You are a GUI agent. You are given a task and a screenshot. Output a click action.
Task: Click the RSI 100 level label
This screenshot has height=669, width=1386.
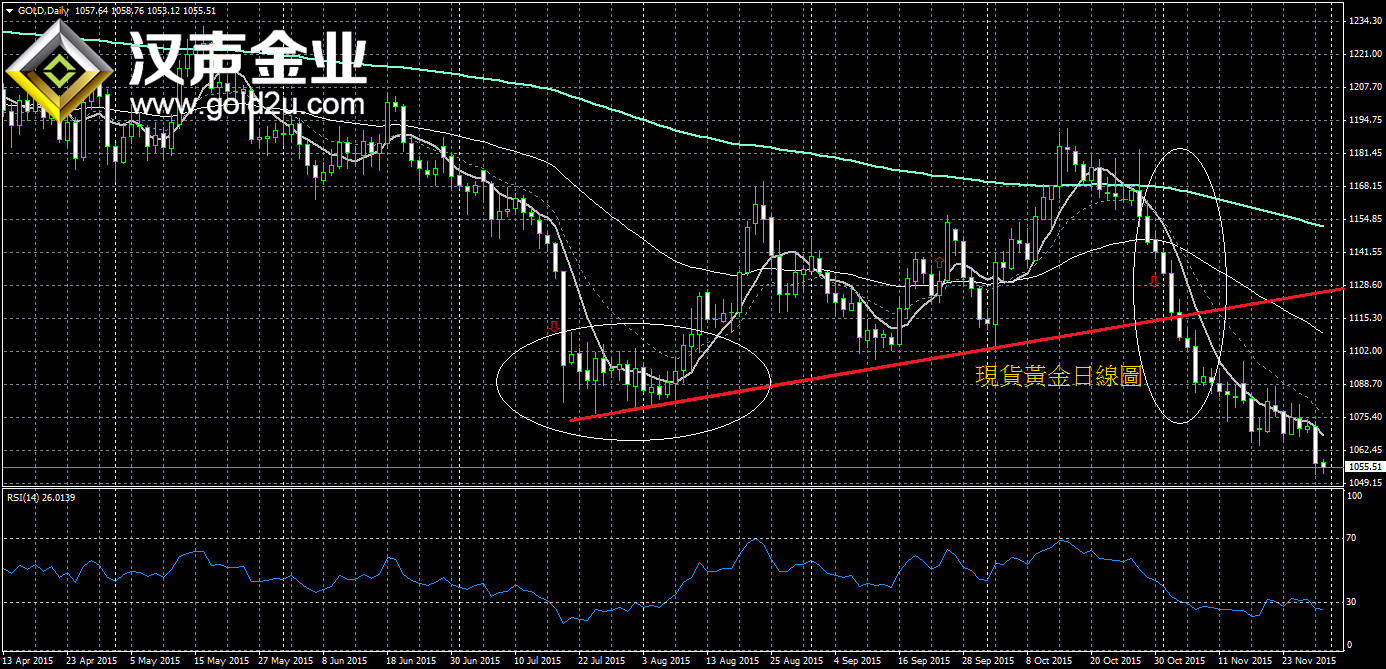tap(1355, 497)
